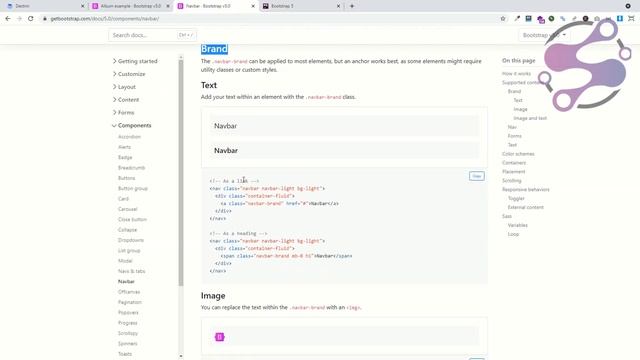
Task: Click the sidebar scrollbar thumb
Action: pos(181,173)
